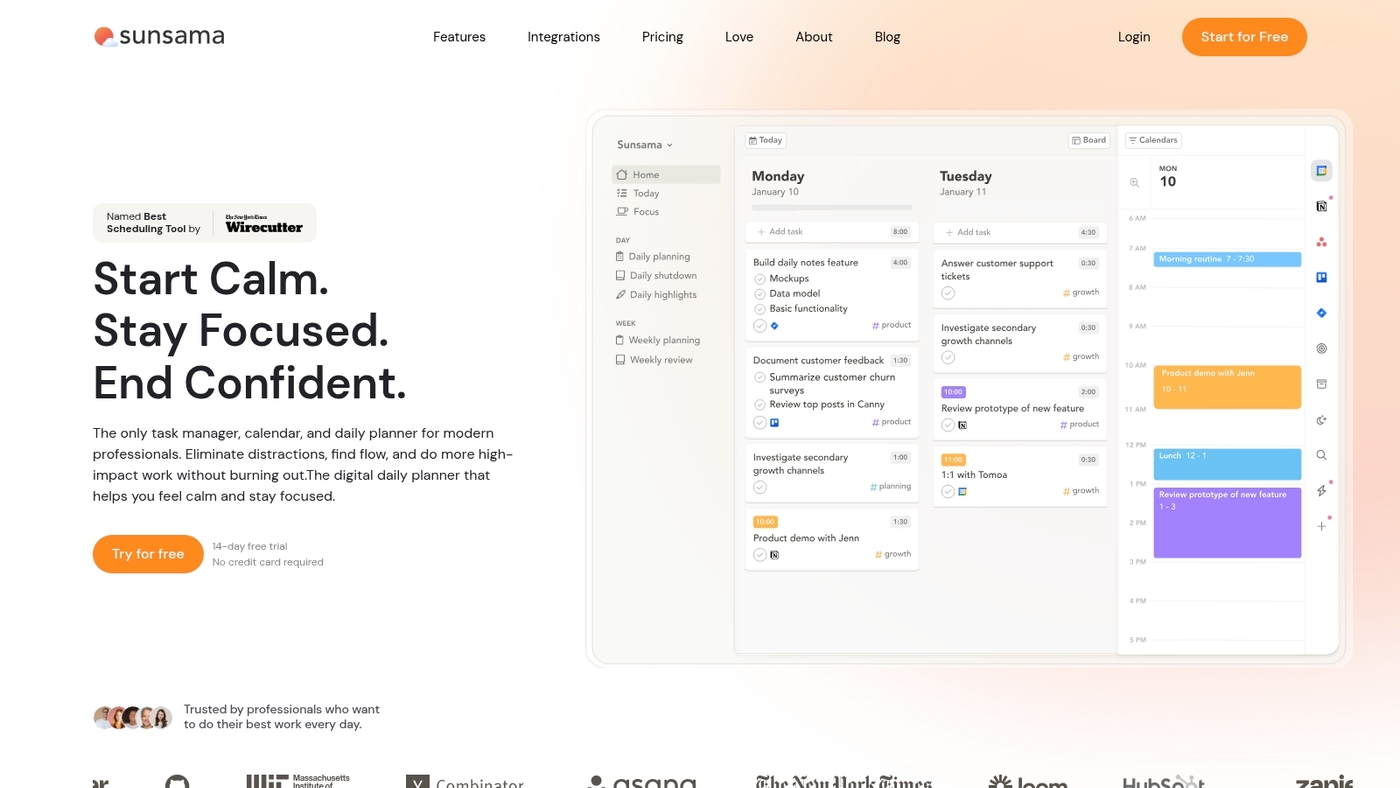
Task: Open the Calendars selector
Action: pos(1152,140)
